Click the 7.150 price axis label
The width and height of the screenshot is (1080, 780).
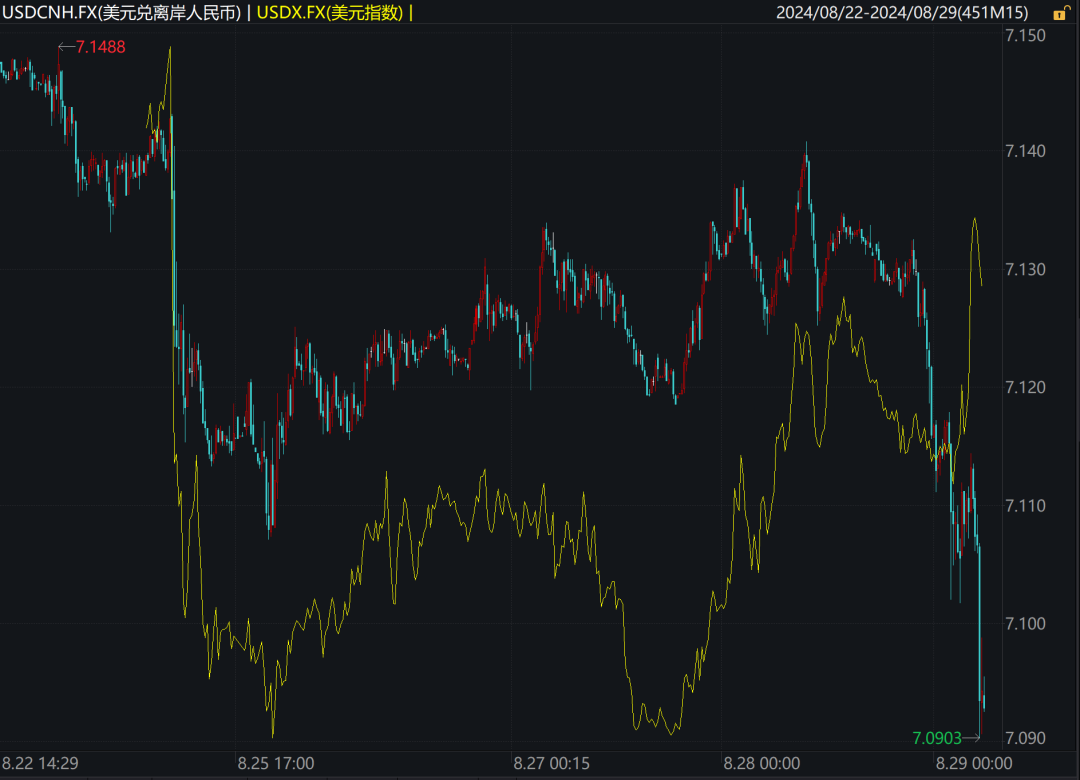coord(1024,36)
